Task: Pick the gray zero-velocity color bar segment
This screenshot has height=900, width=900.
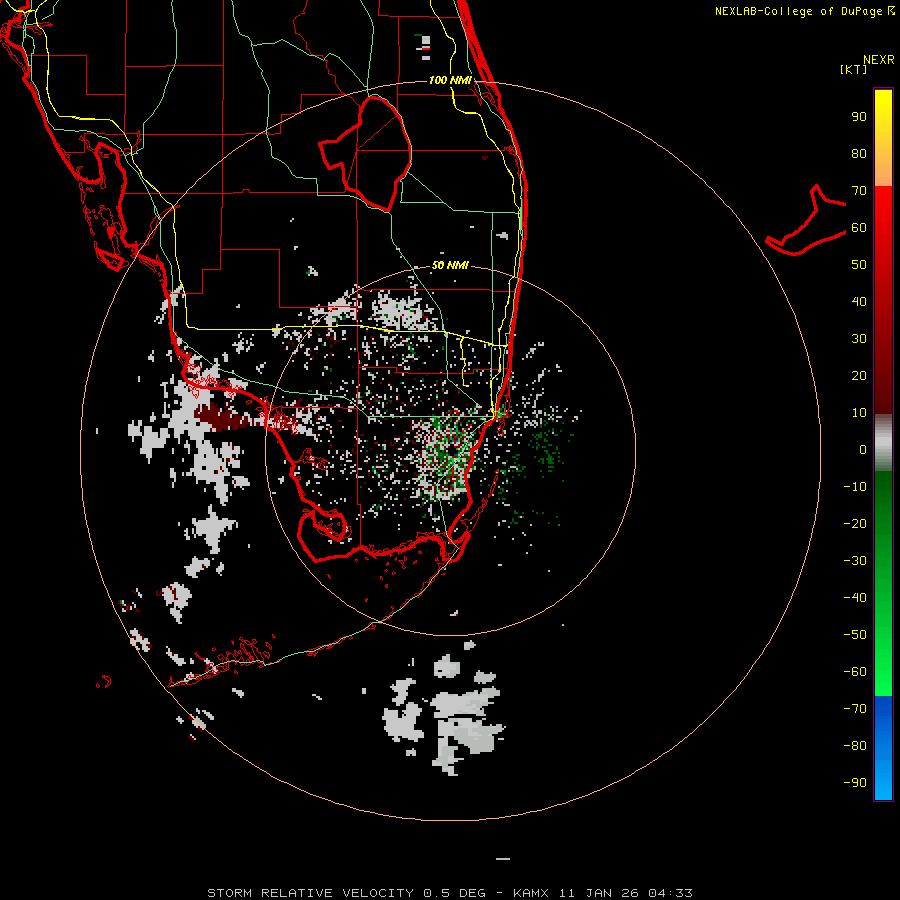Action: [x=883, y=443]
